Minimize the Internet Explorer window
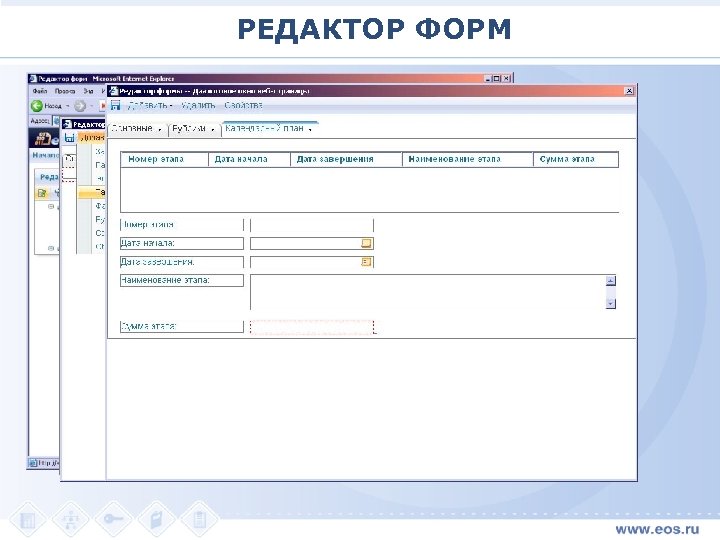This screenshot has width=720, height=540. pos(488,79)
